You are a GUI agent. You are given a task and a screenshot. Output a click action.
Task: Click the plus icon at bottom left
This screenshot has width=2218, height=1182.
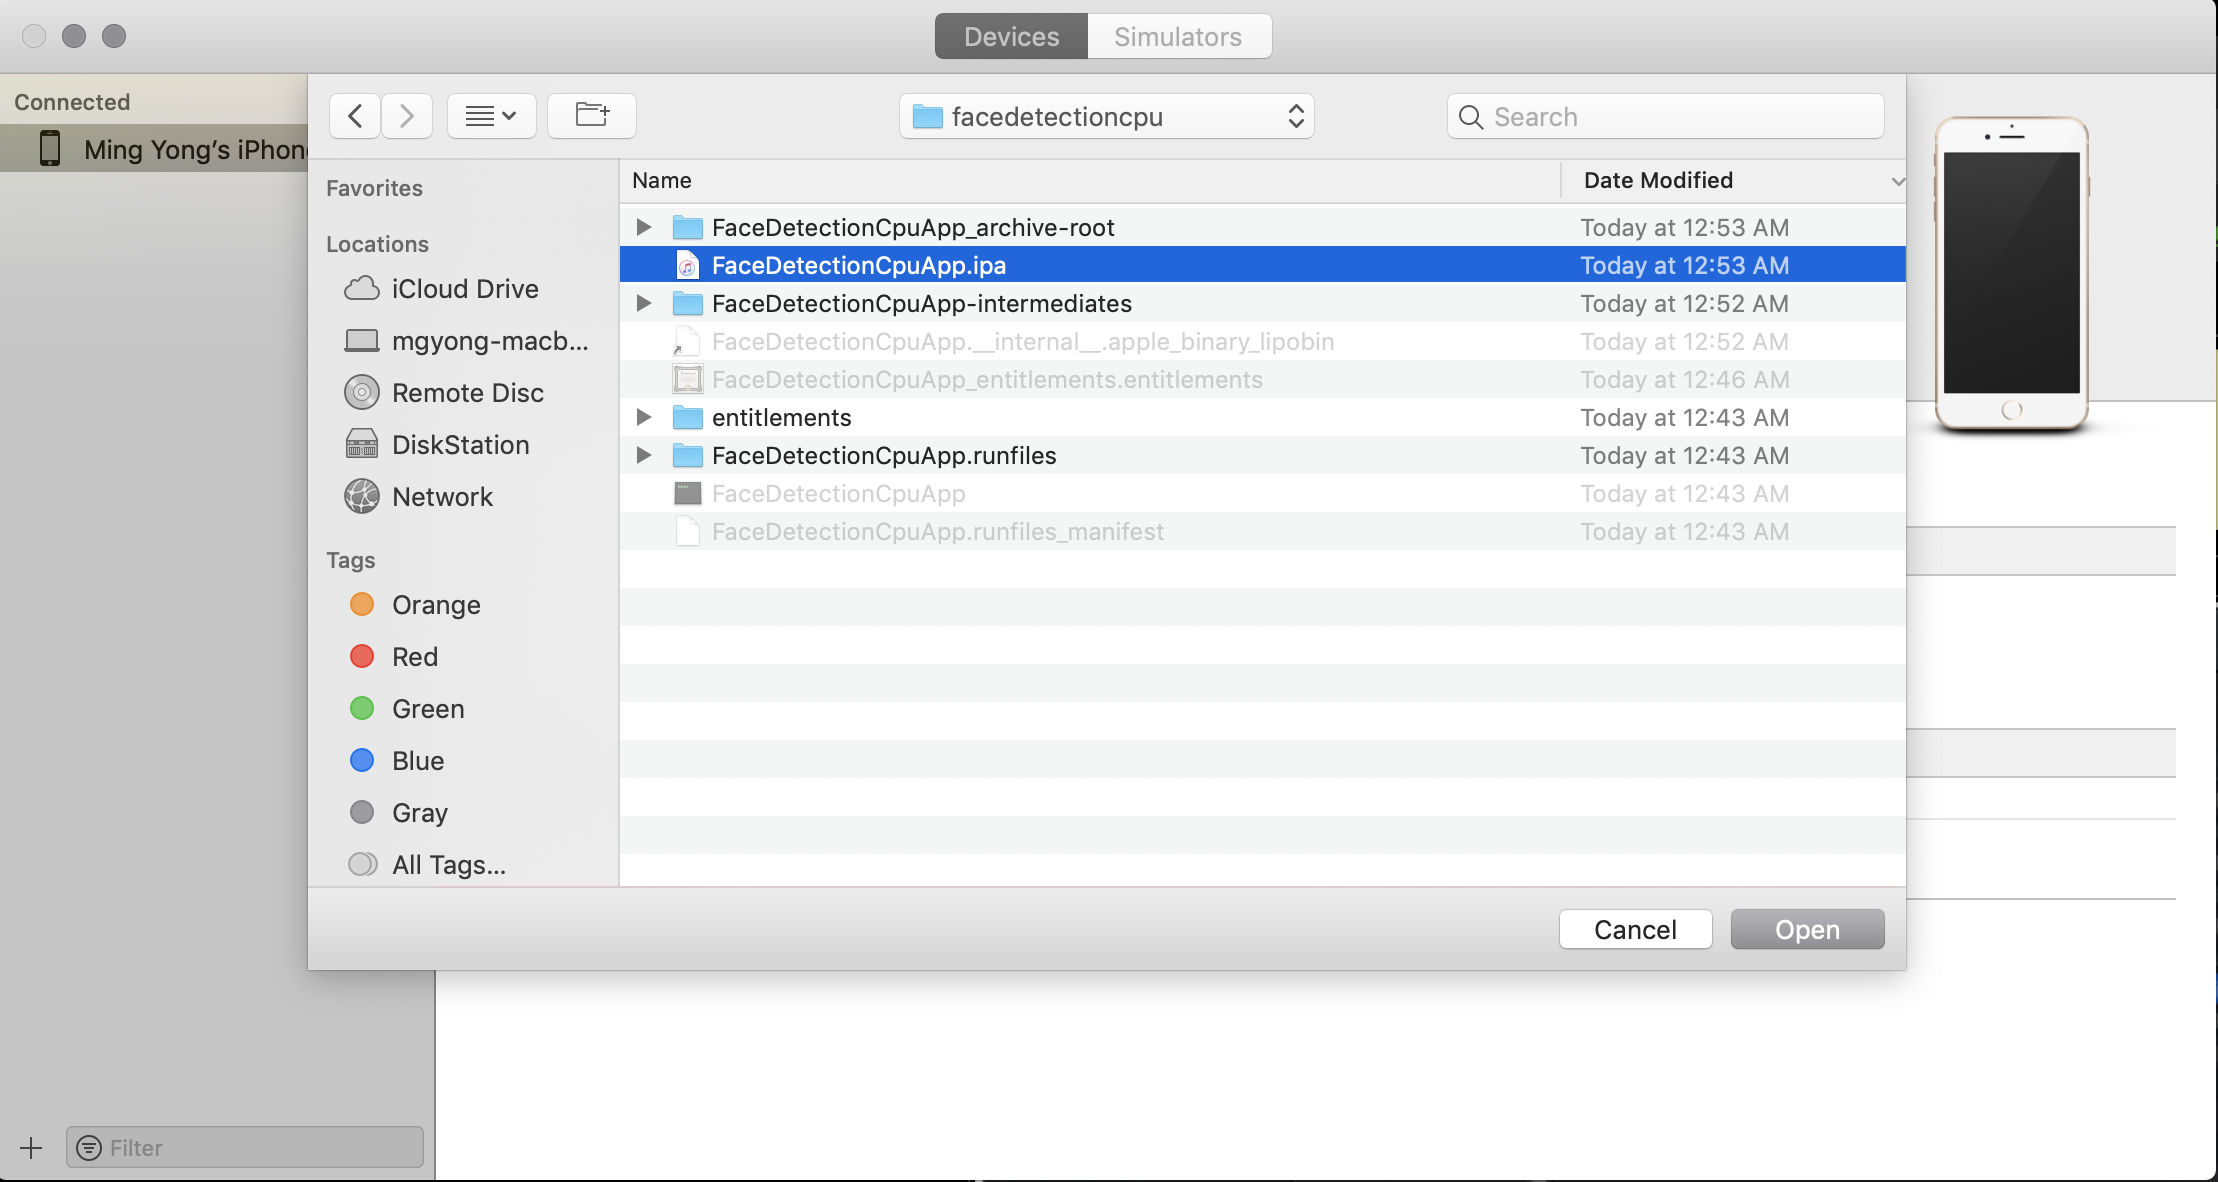pyautogui.click(x=31, y=1148)
